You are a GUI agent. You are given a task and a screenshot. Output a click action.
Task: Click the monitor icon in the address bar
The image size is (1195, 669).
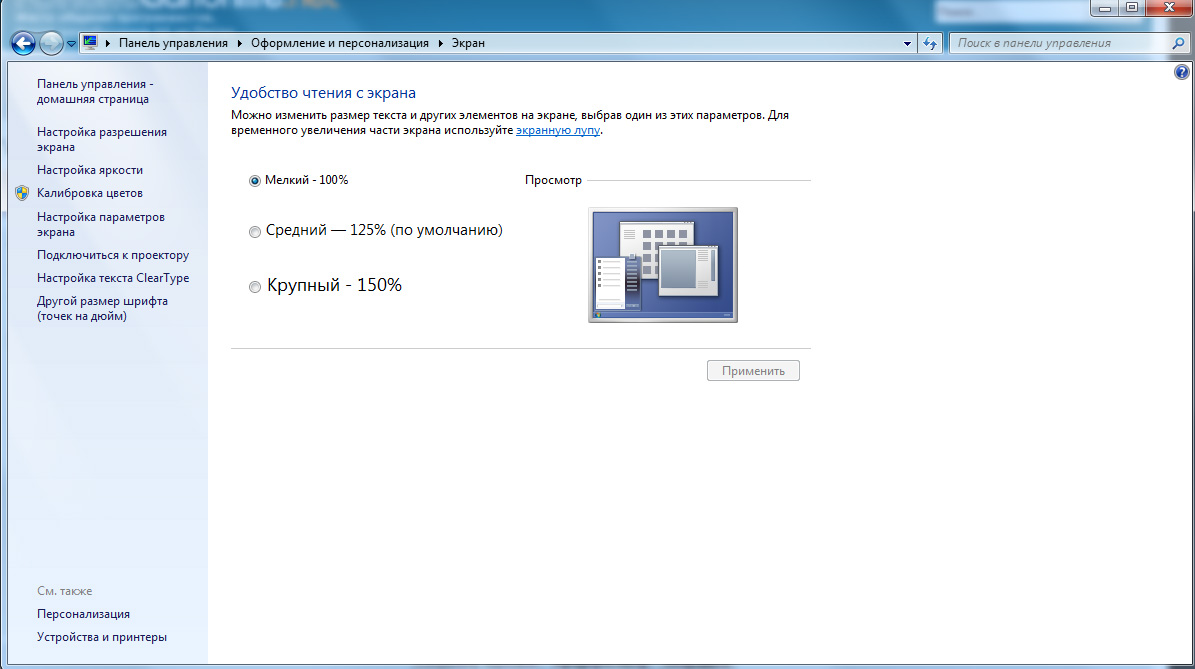click(x=90, y=43)
